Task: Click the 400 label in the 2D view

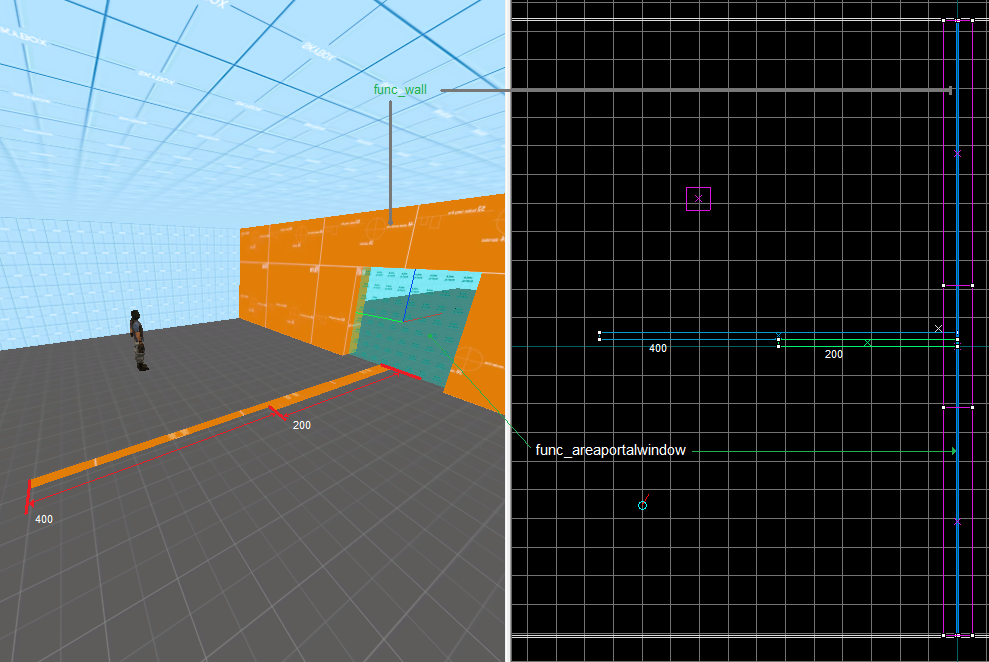Action: [x=658, y=348]
